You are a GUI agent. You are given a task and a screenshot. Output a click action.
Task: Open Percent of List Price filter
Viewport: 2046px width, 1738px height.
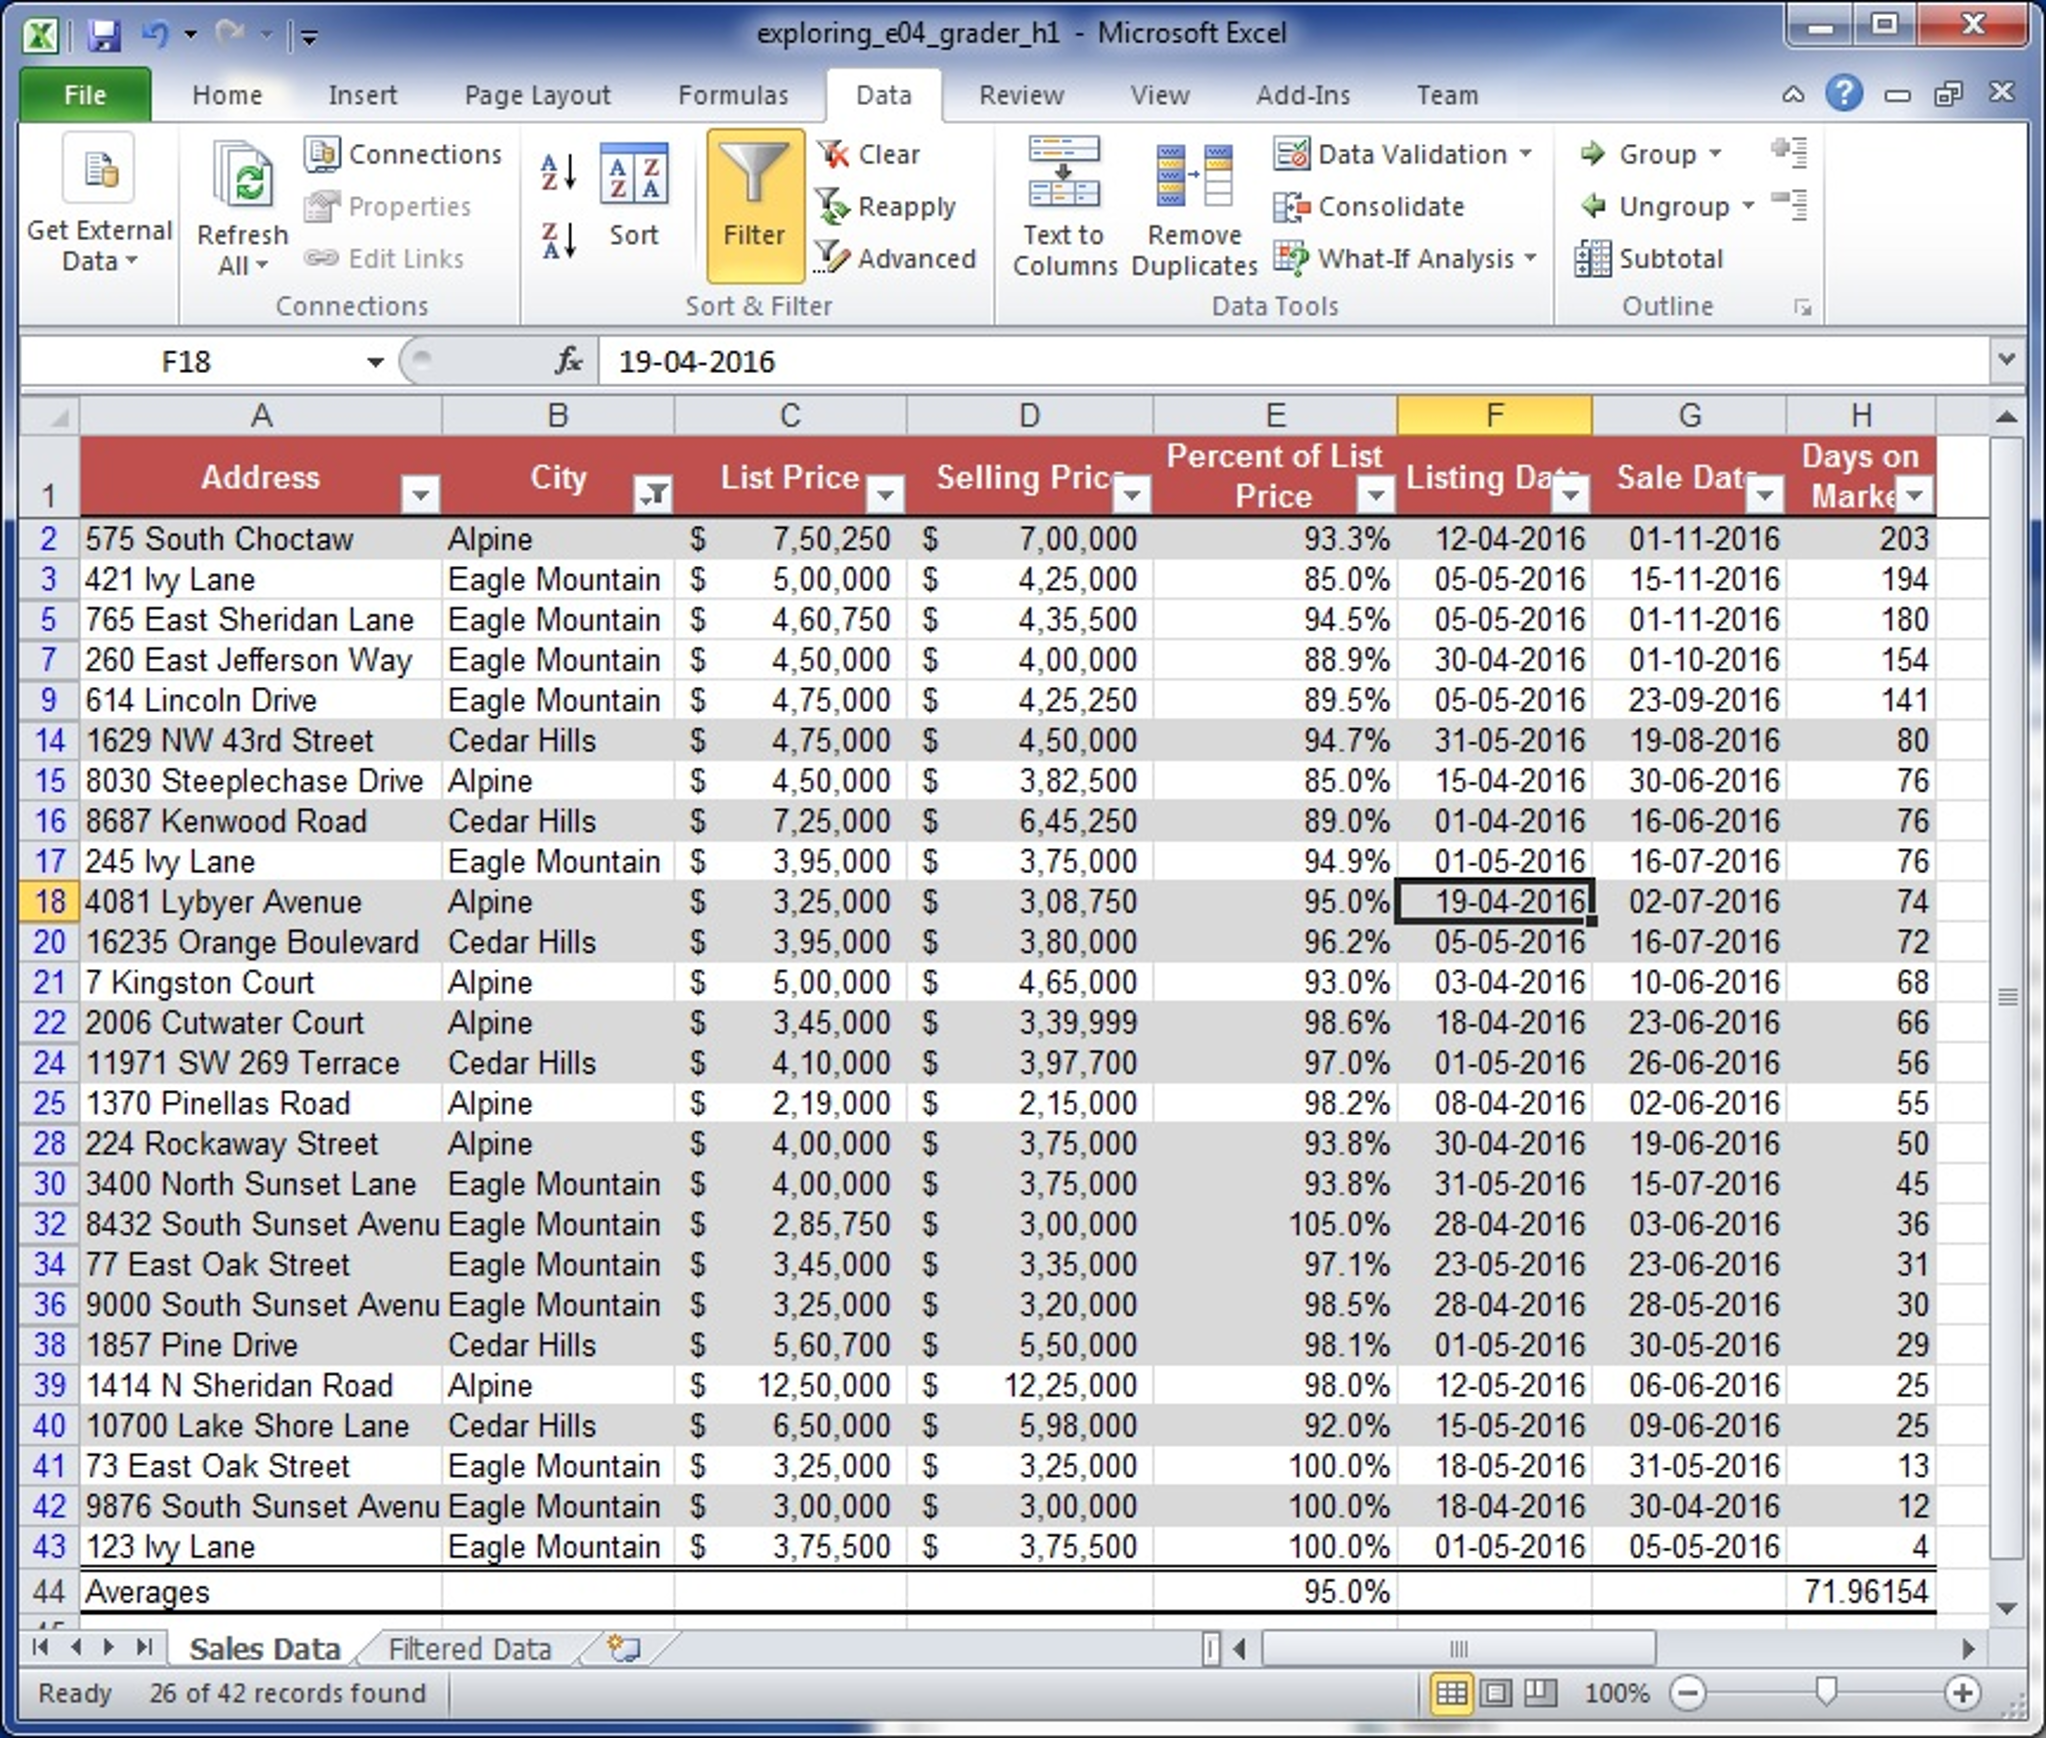point(1376,494)
